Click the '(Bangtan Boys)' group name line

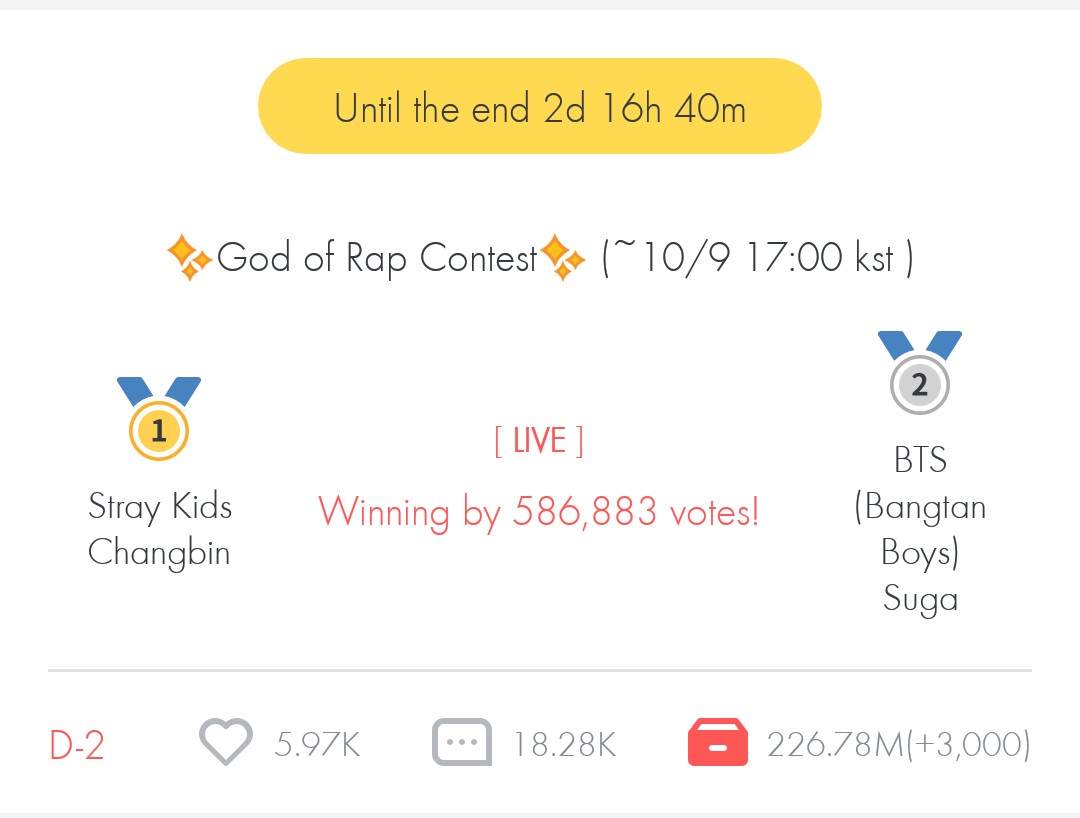[920, 529]
